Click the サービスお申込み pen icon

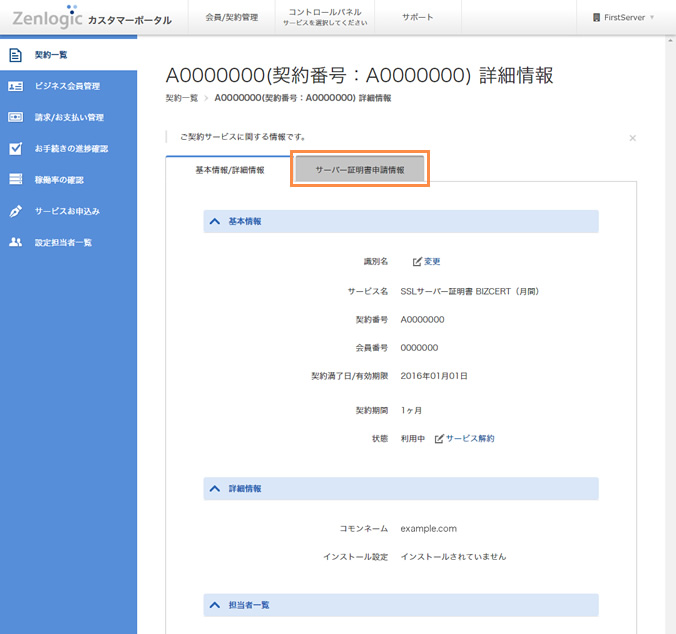pyautogui.click(x=15, y=211)
